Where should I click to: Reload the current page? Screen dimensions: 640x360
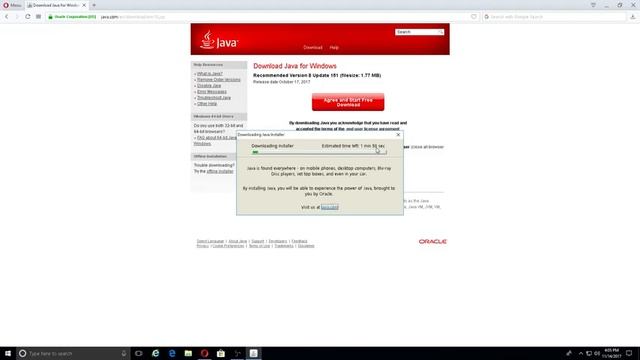tap(27, 17)
